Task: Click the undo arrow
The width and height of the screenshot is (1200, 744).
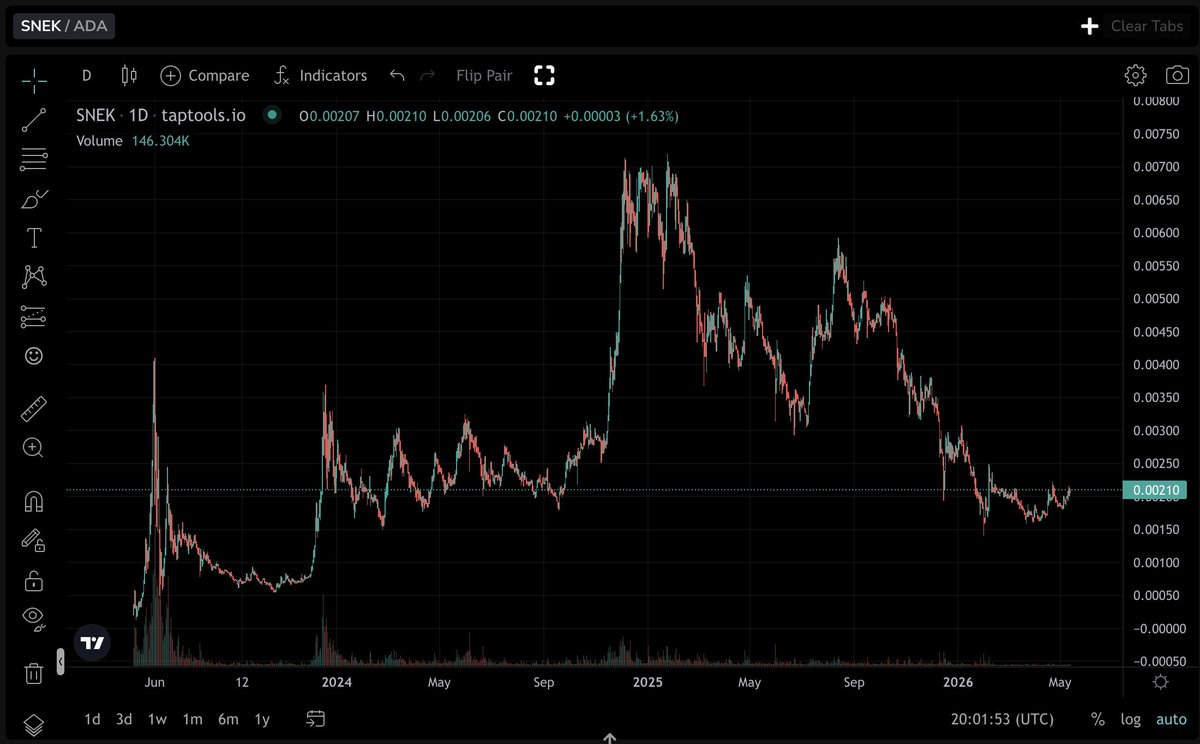Action: point(397,75)
